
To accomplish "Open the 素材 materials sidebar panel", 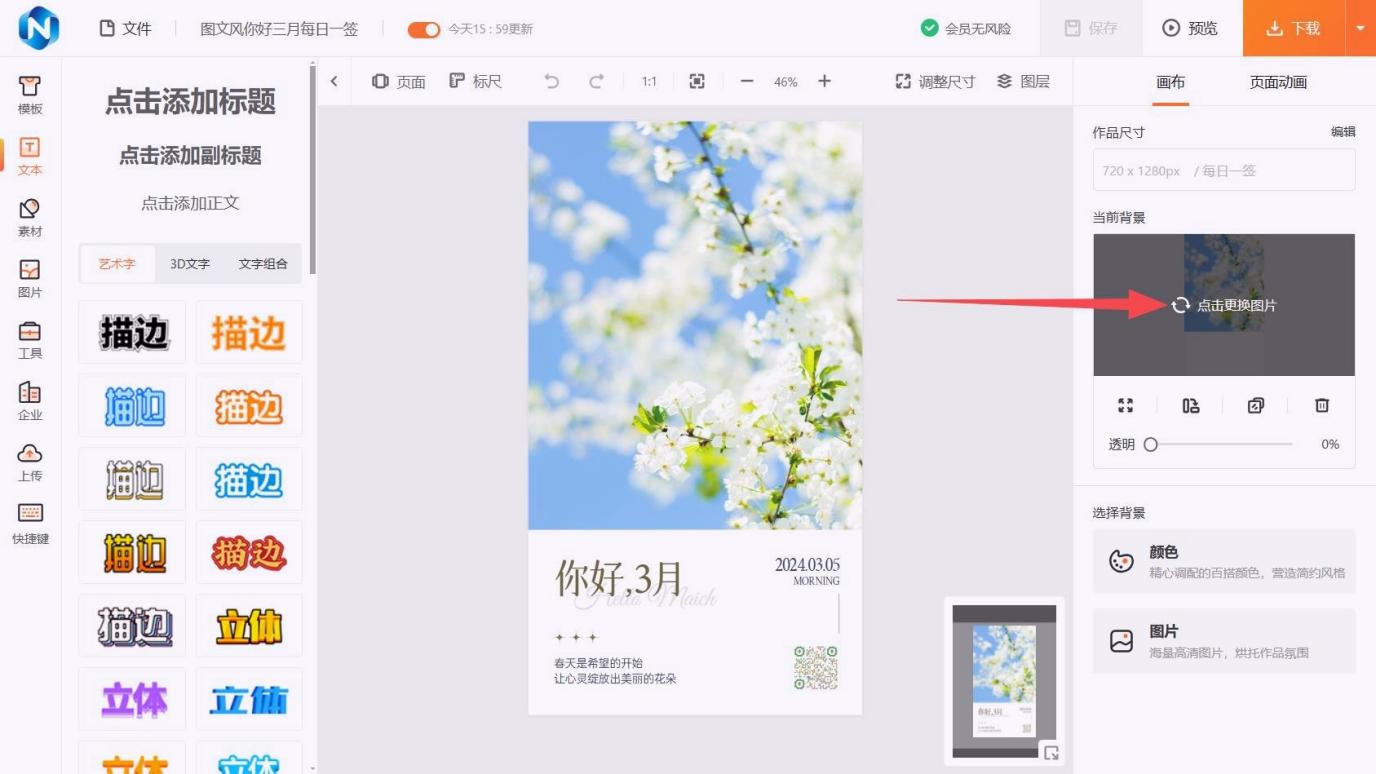I will pyautogui.click(x=30, y=217).
